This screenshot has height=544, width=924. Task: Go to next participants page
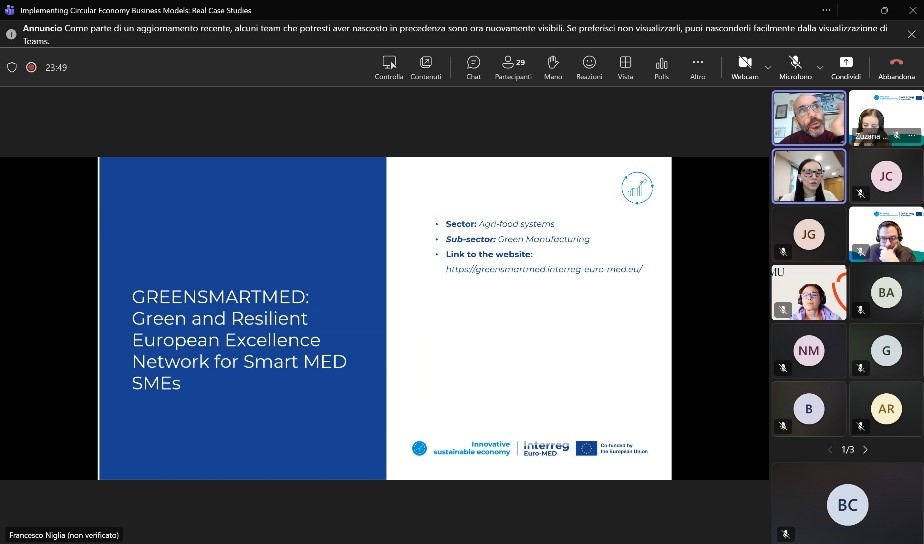(866, 450)
